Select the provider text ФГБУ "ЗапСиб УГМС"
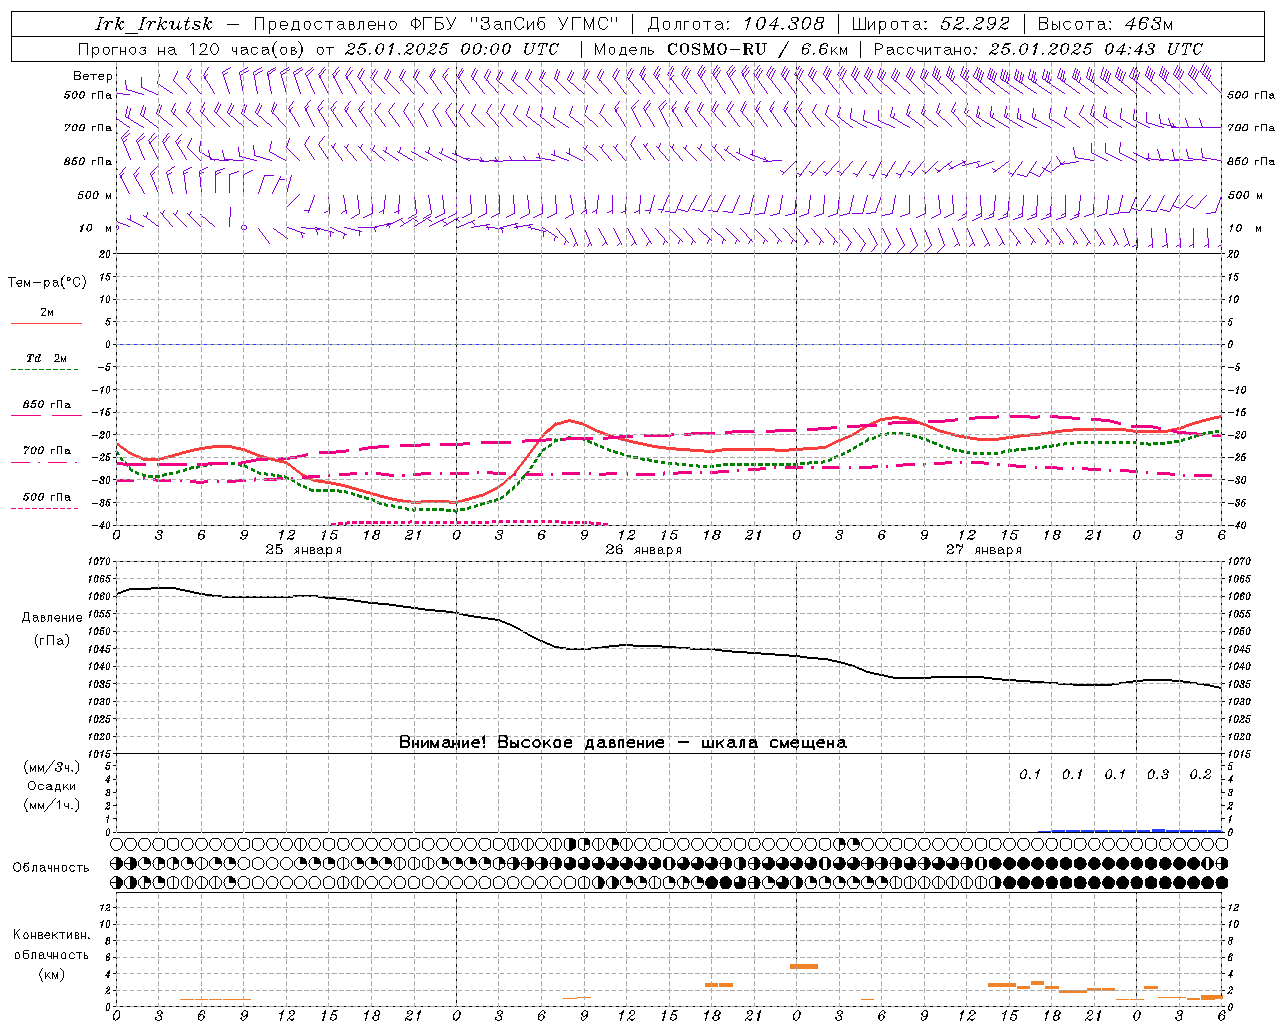The image size is (1280, 1024). point(515,24)
